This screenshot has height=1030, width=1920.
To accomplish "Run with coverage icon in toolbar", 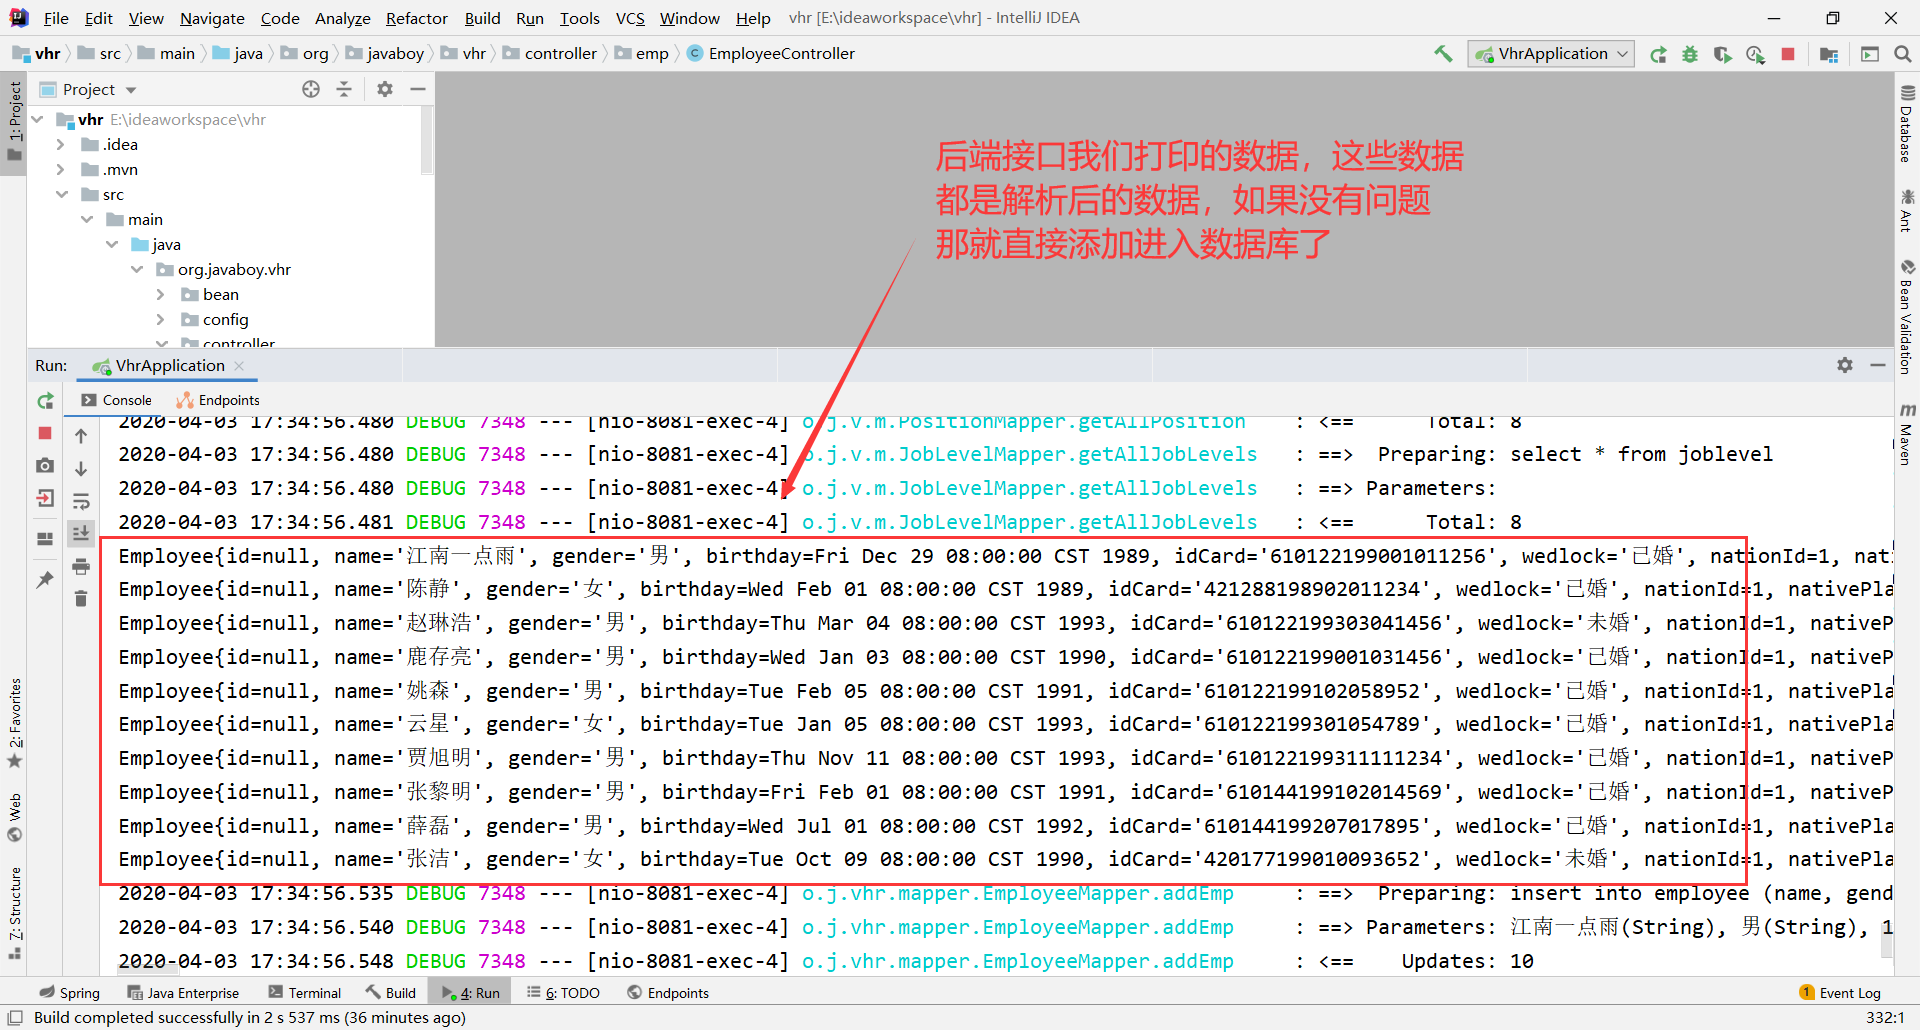I will [1722, 54].
